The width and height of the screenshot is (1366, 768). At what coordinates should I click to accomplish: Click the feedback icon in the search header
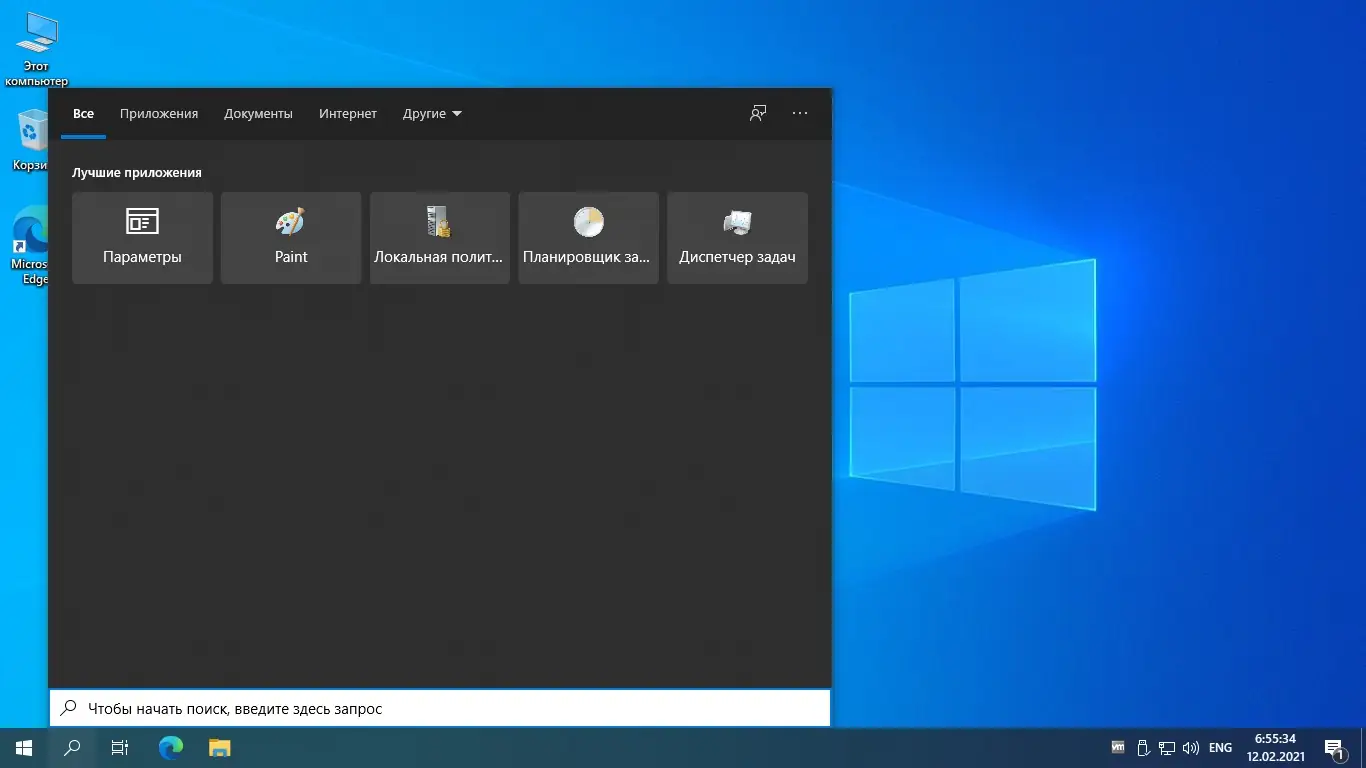click(758, 113)
